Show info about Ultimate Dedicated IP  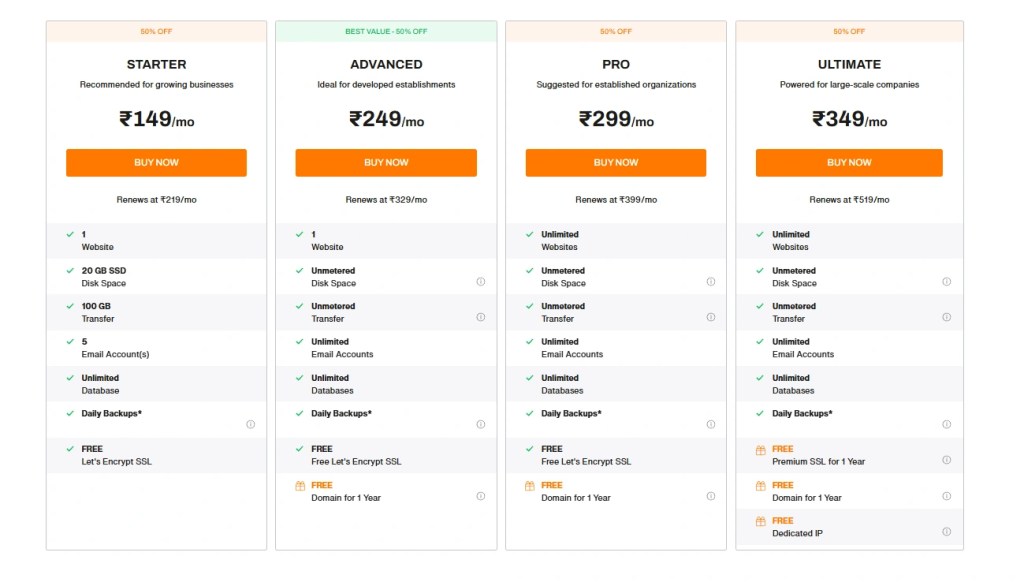coord(946,532)
